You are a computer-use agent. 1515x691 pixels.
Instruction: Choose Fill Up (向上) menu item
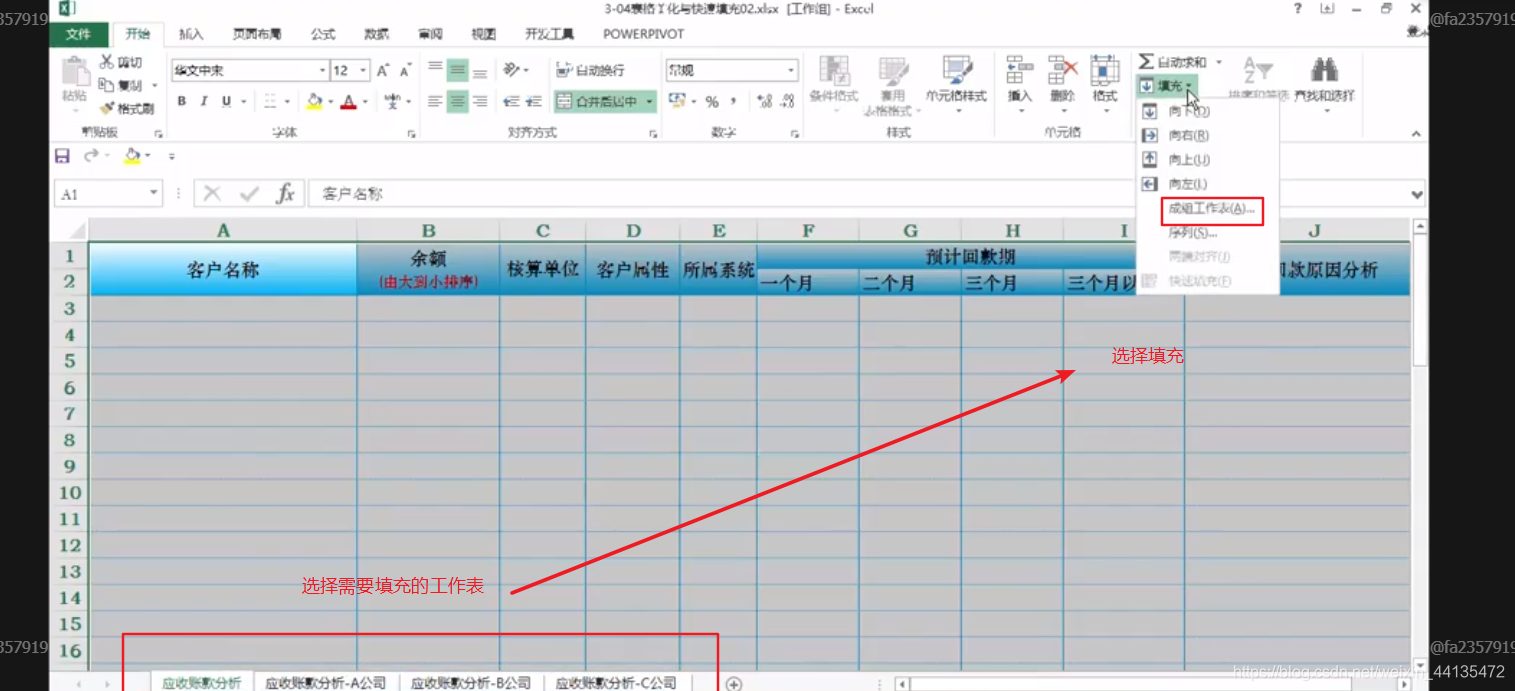1207,160
